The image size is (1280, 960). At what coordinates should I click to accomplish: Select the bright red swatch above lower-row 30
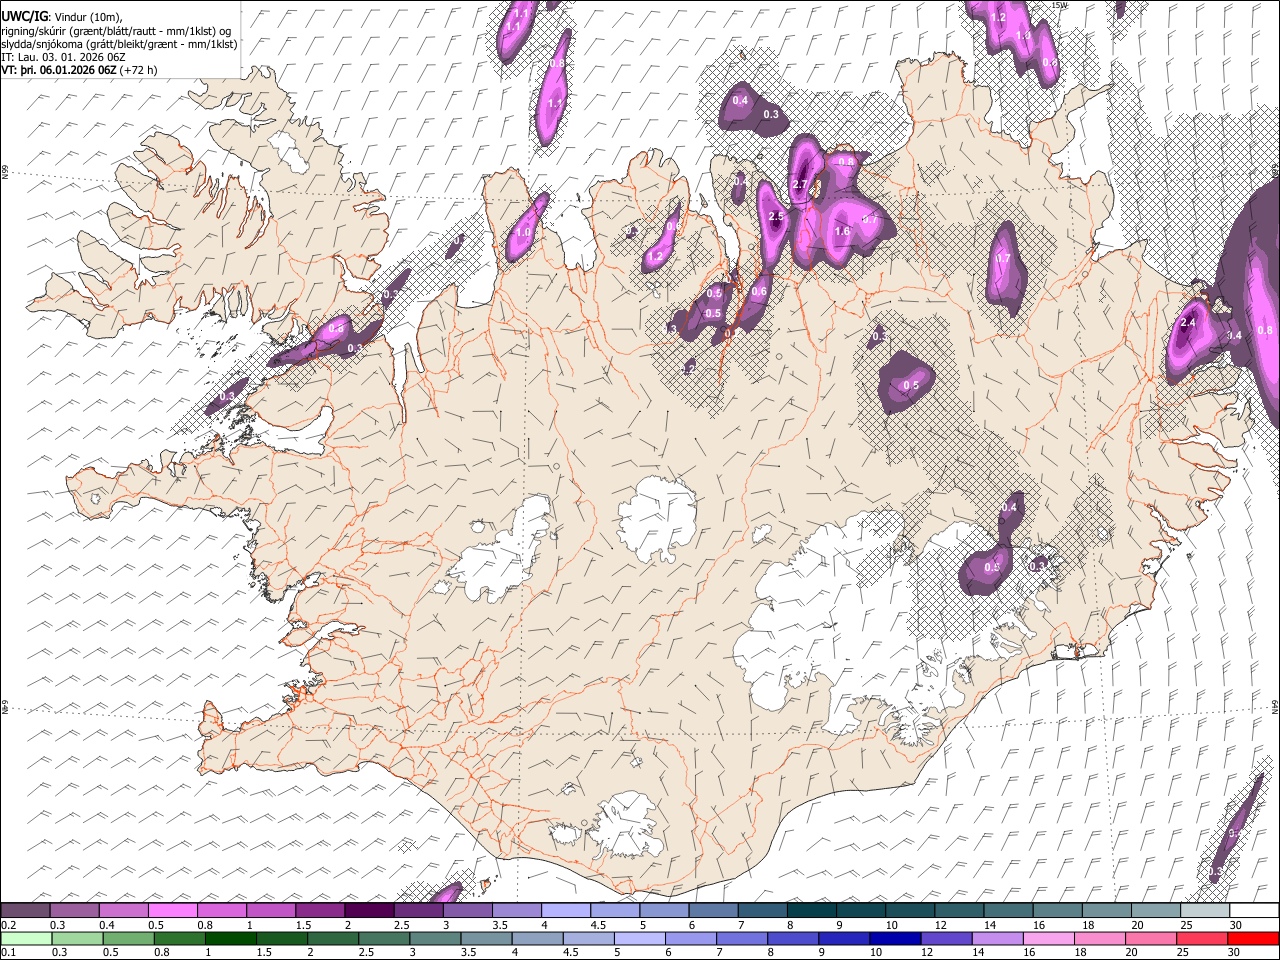[x=1253, y=938]
